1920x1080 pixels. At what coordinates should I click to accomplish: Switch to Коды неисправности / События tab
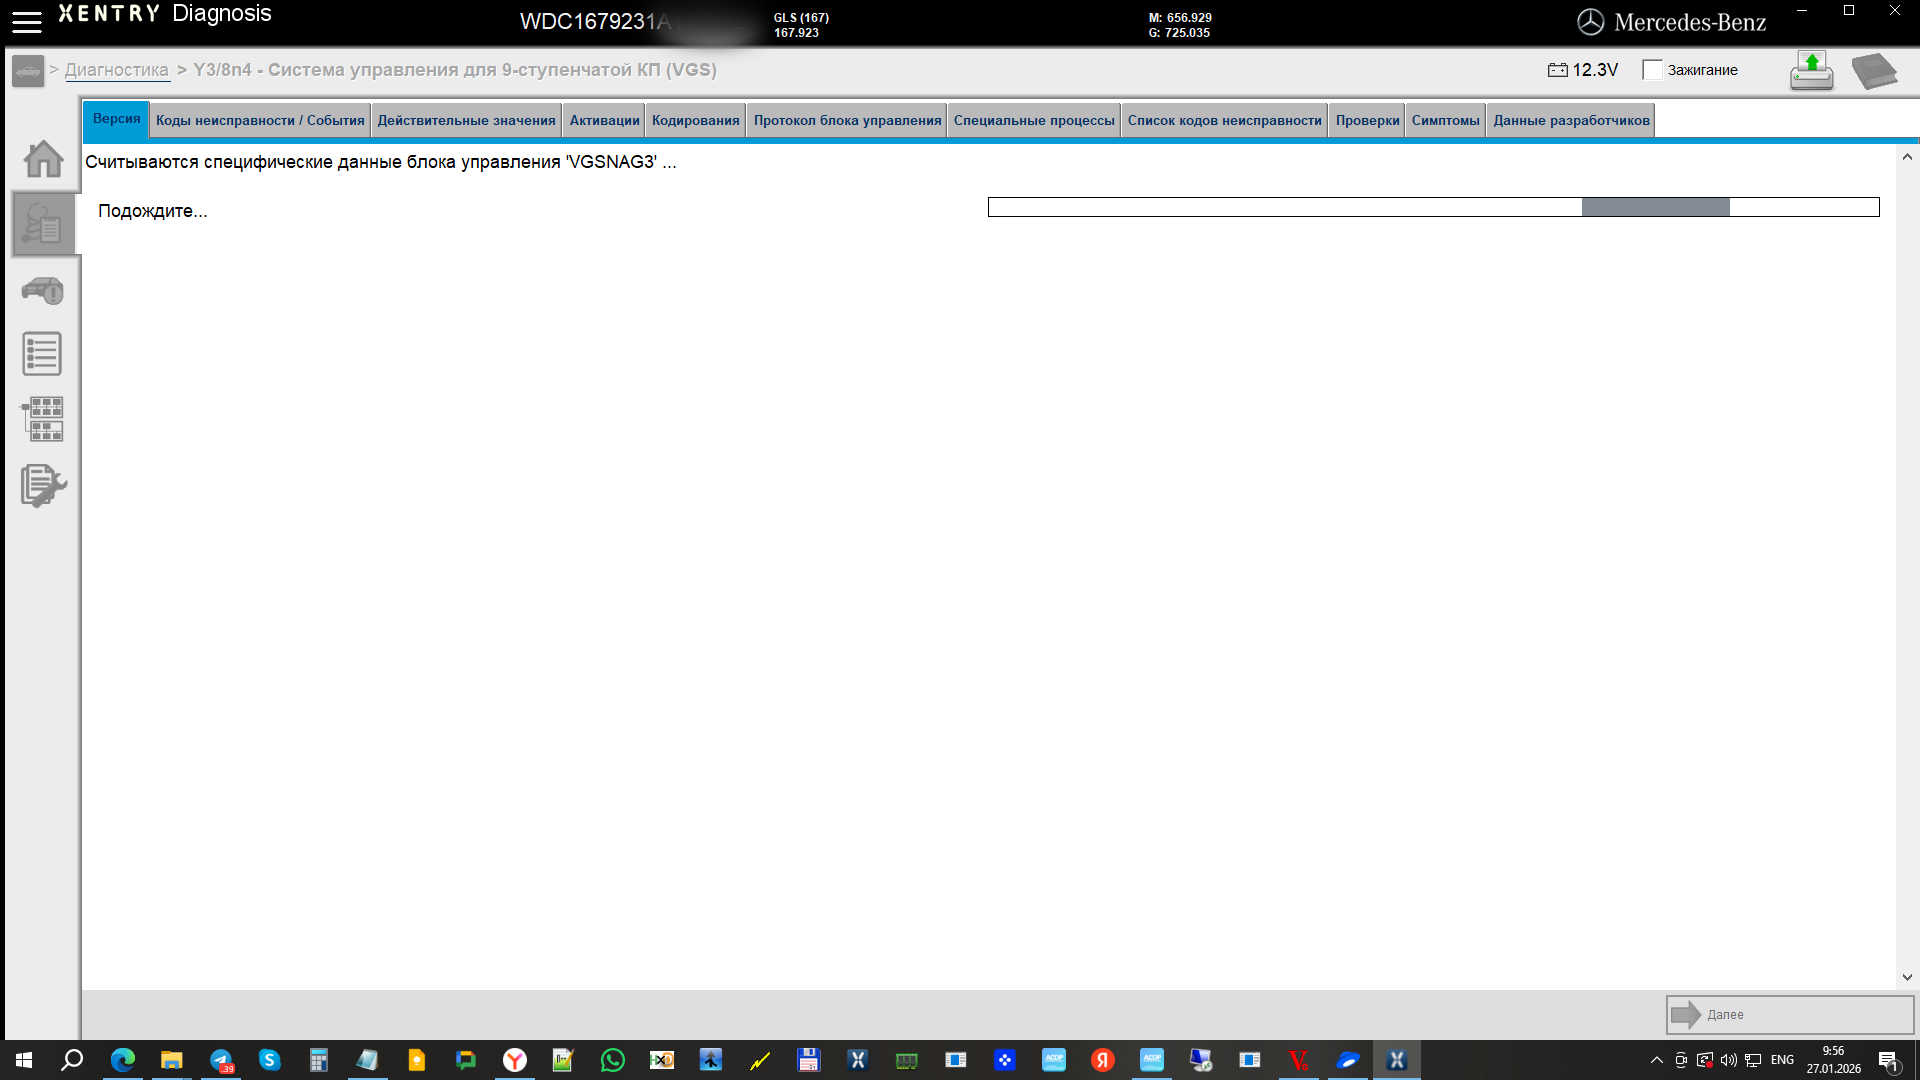coord(260,120)
